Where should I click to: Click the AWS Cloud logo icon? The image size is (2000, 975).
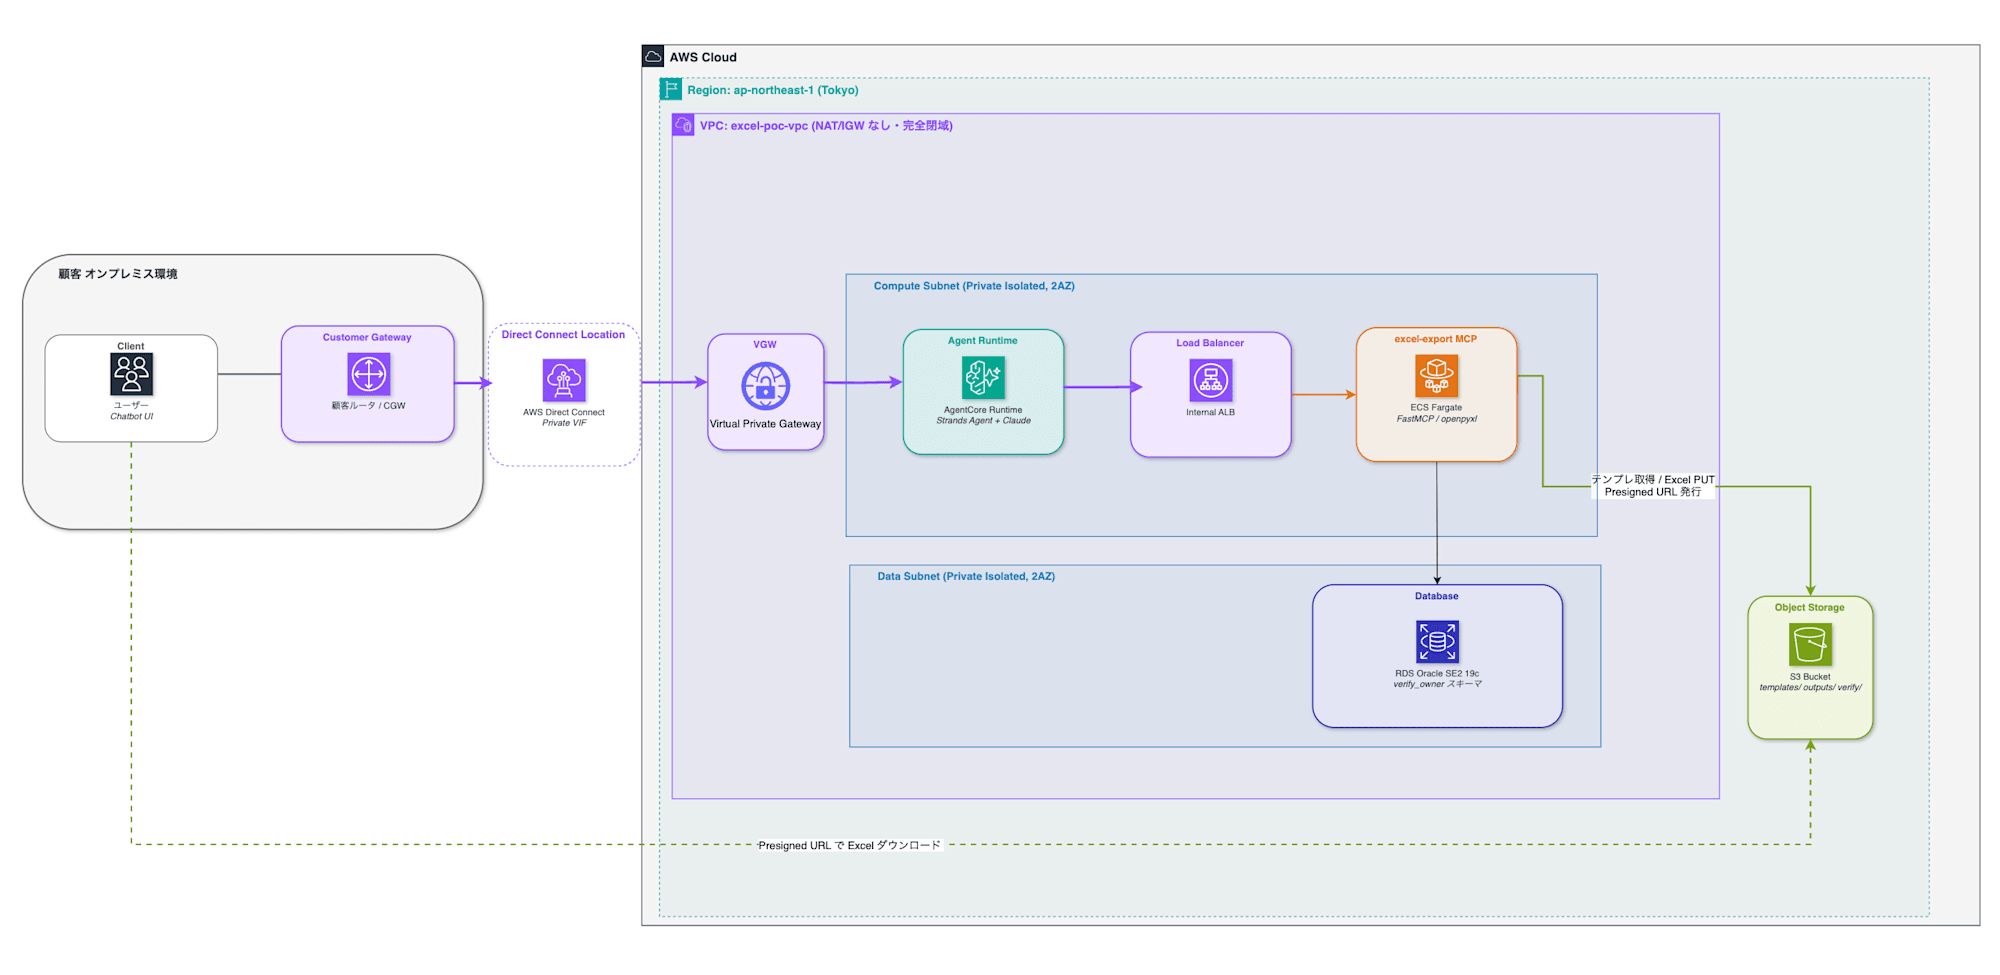653,56
